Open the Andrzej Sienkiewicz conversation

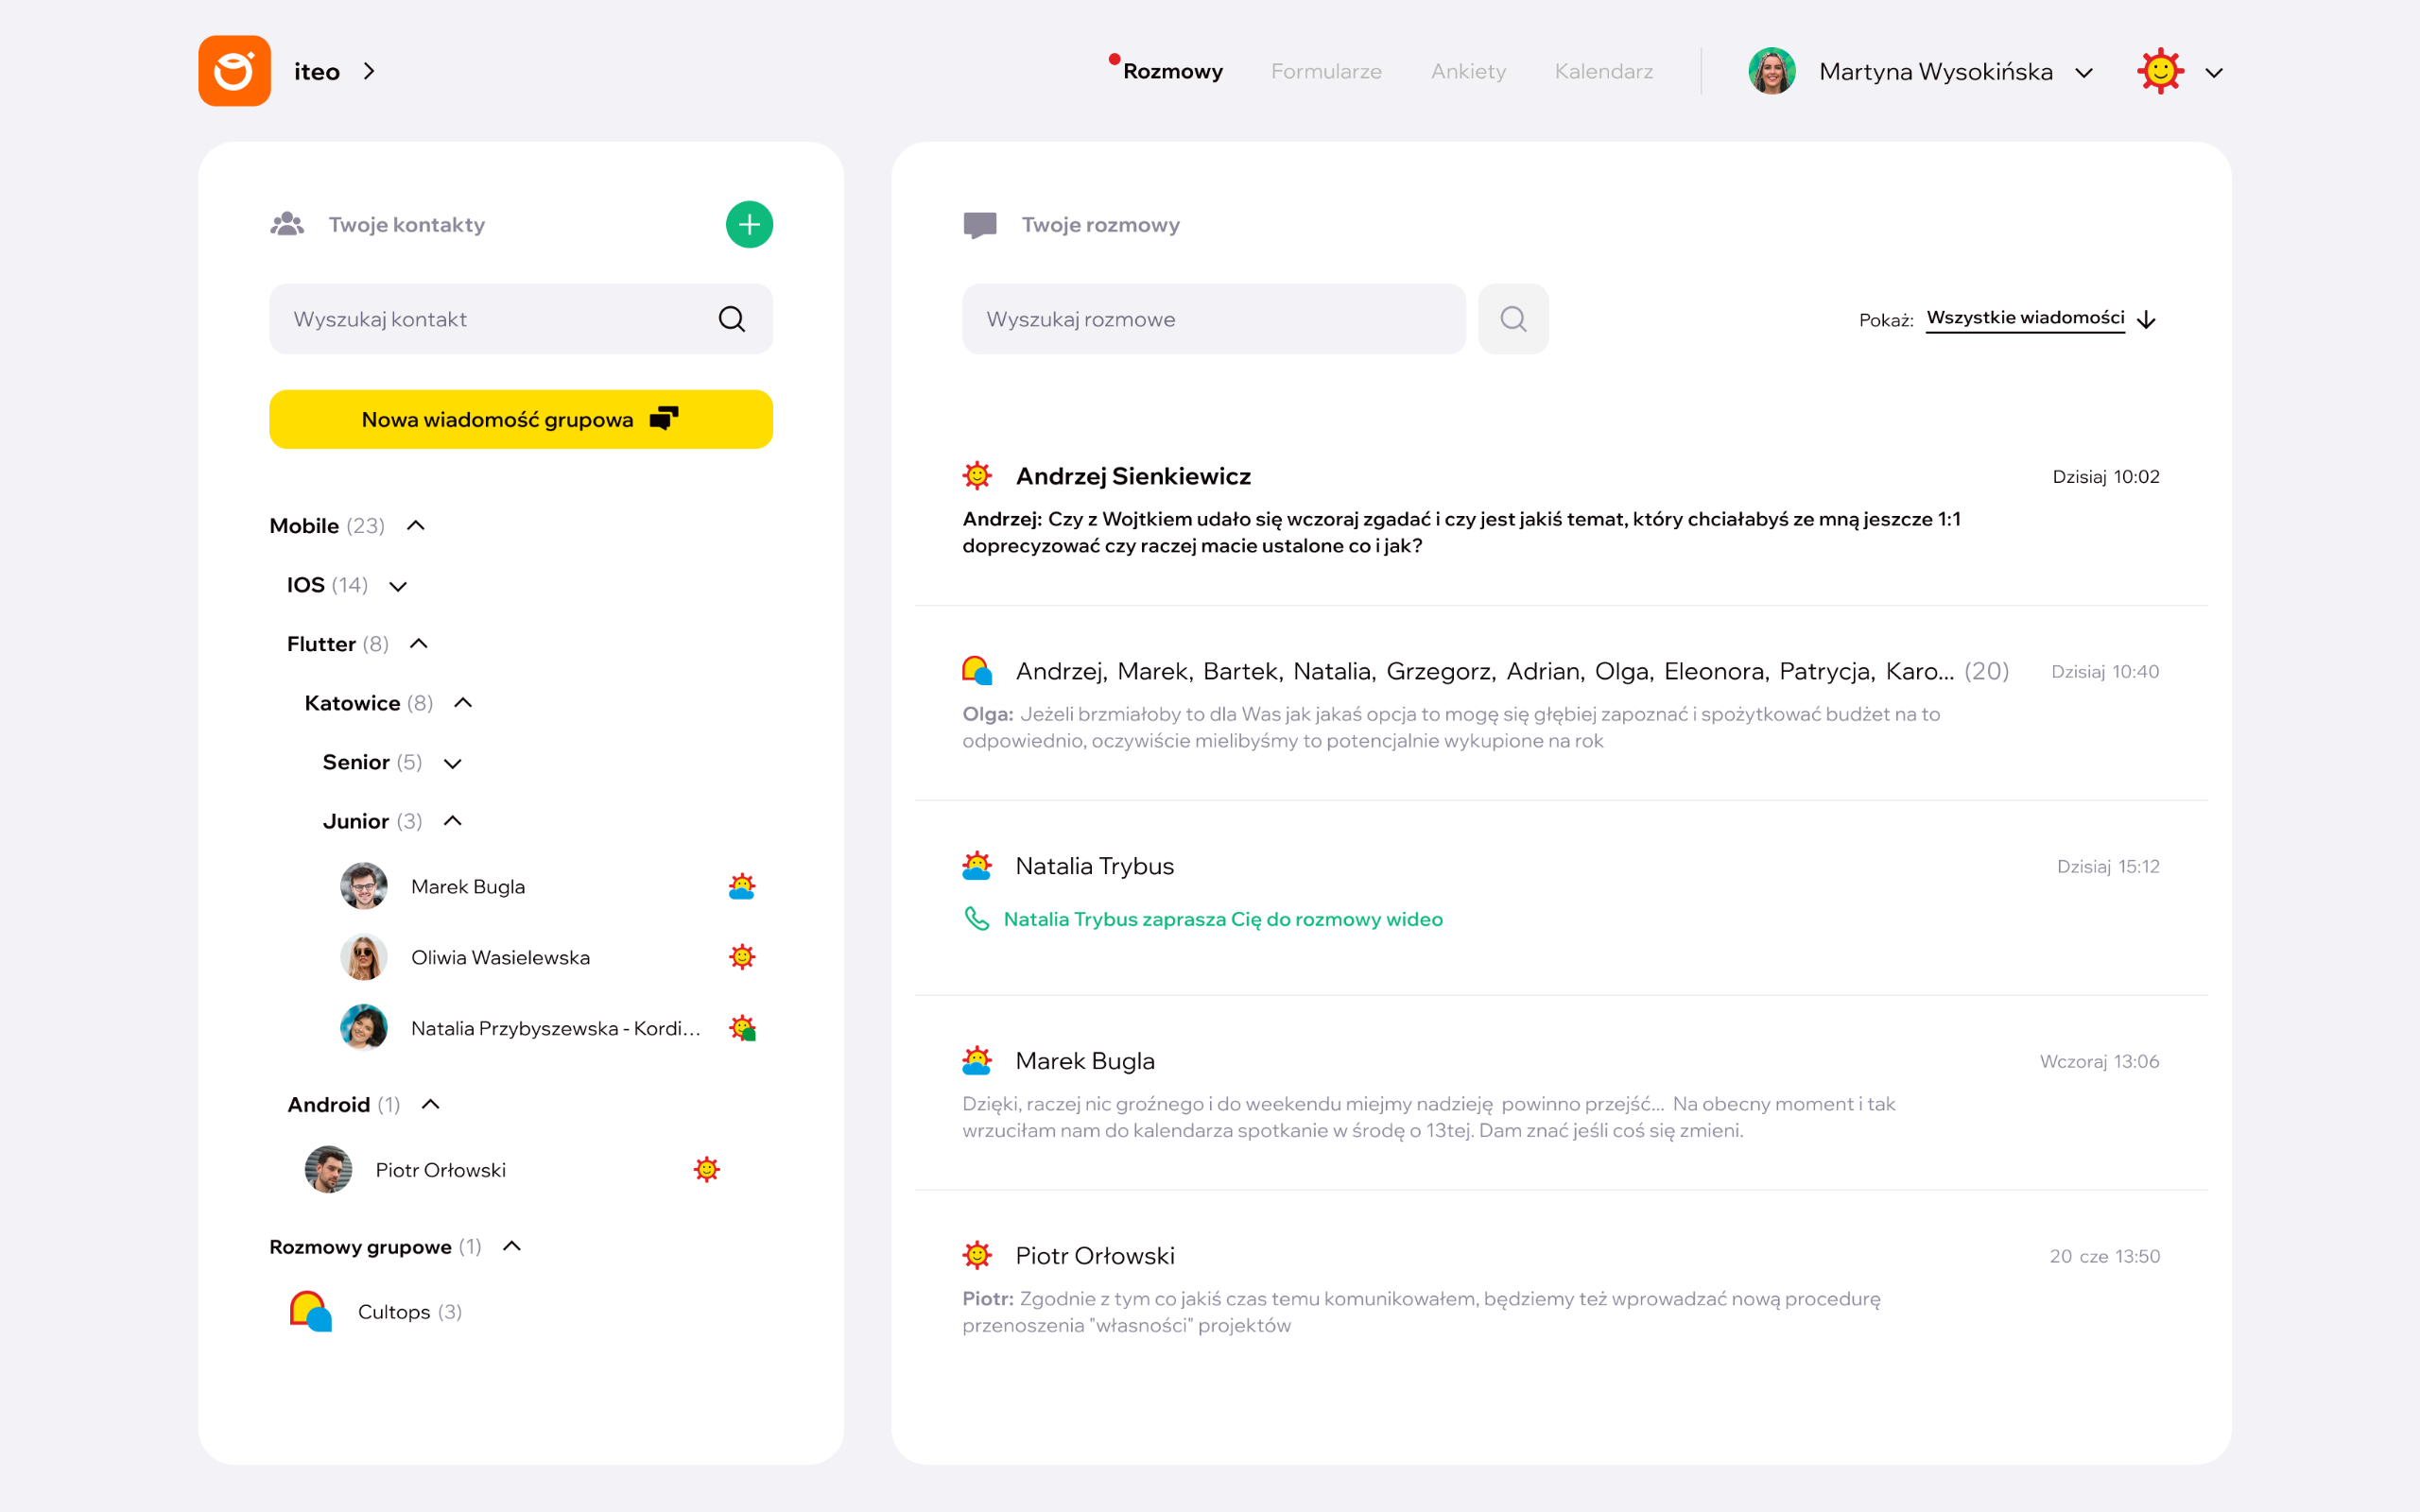tap(1560, 508)
